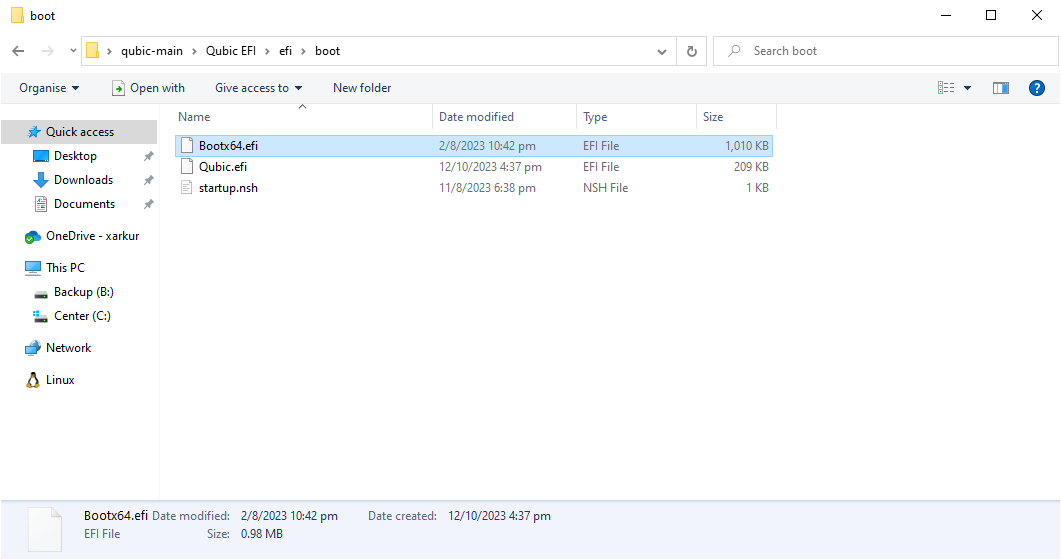Navigate to qubic-main in breadcrumb
1061x560 pixels.
[x=152, y=51]
